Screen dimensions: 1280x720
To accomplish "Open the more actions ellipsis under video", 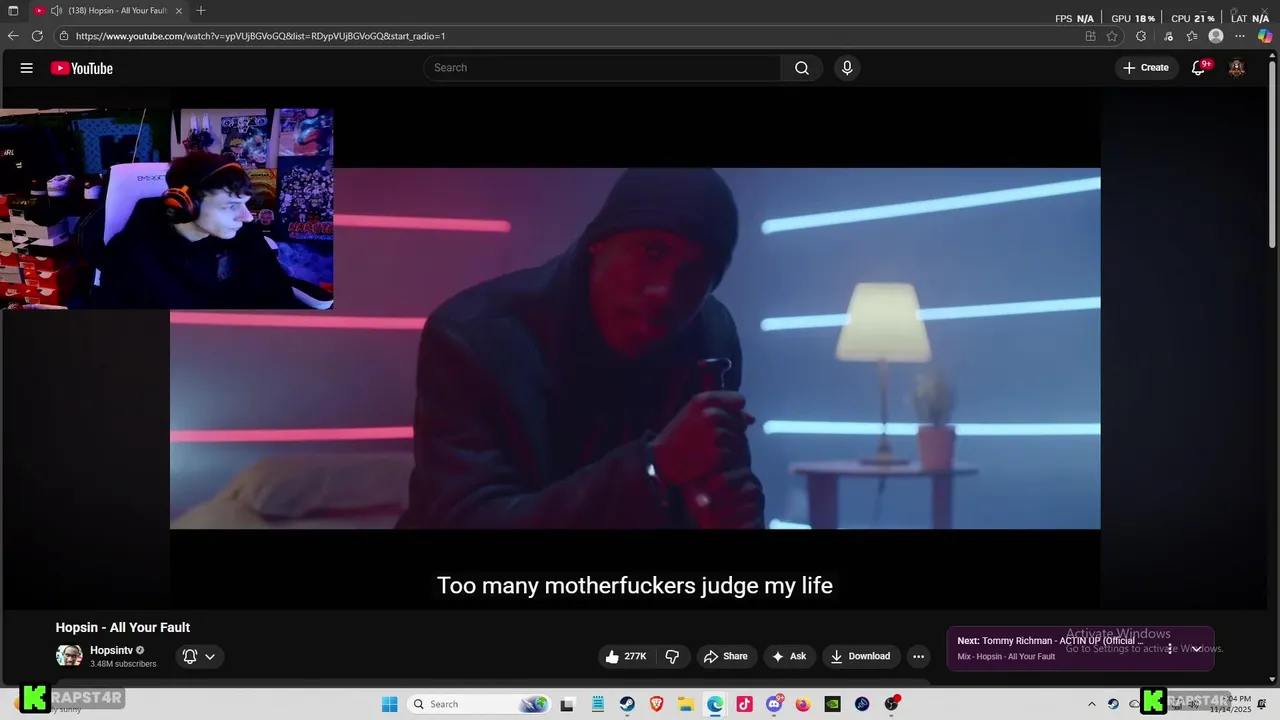I will click(x=918, y=656).
